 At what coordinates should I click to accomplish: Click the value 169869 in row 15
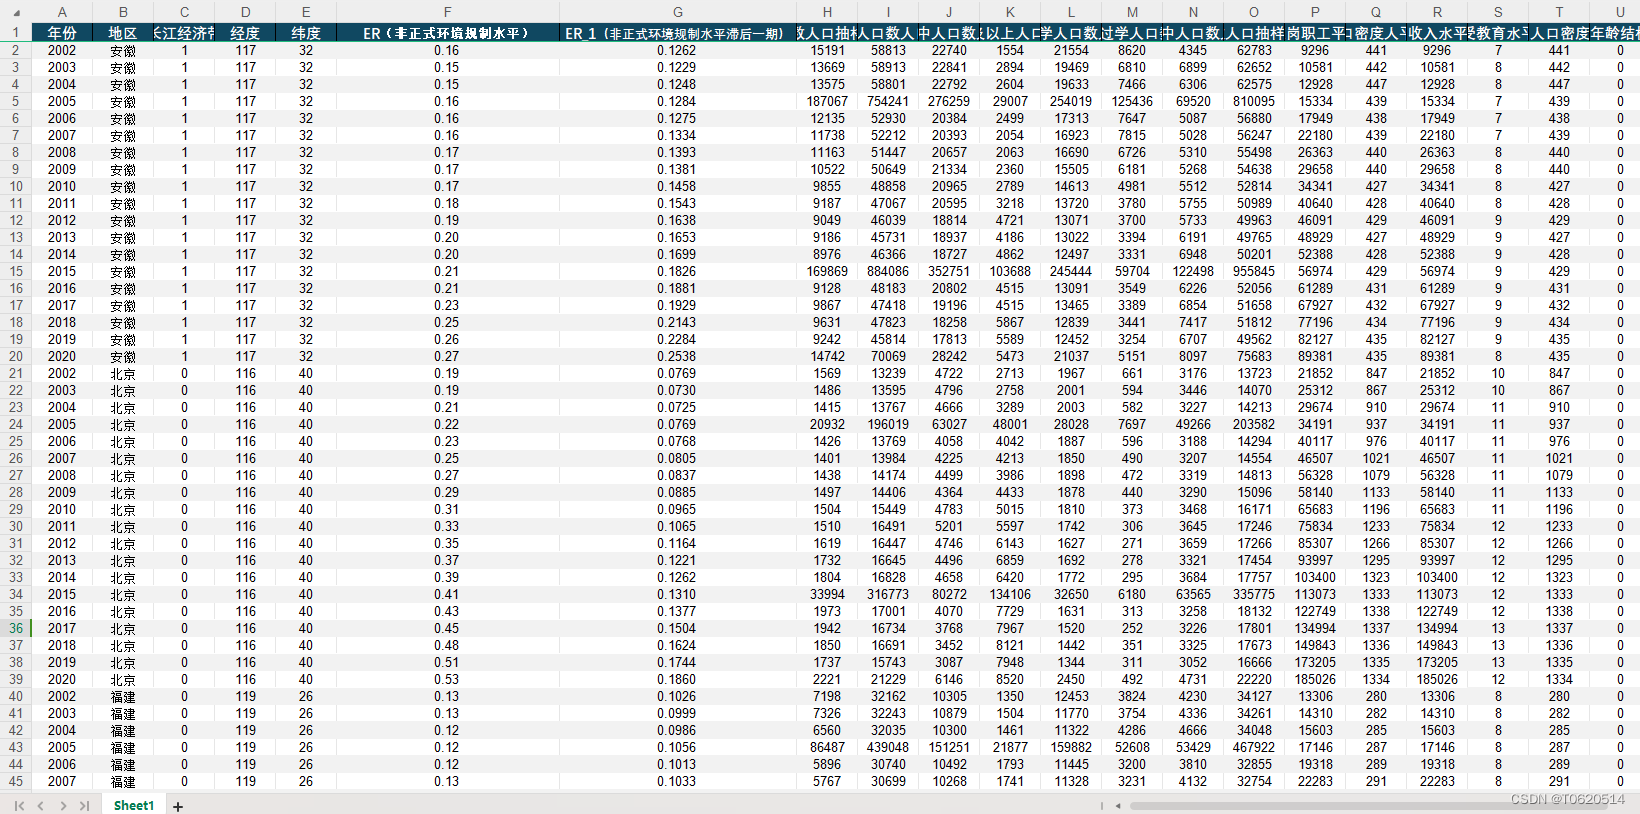tap(827, 271)
